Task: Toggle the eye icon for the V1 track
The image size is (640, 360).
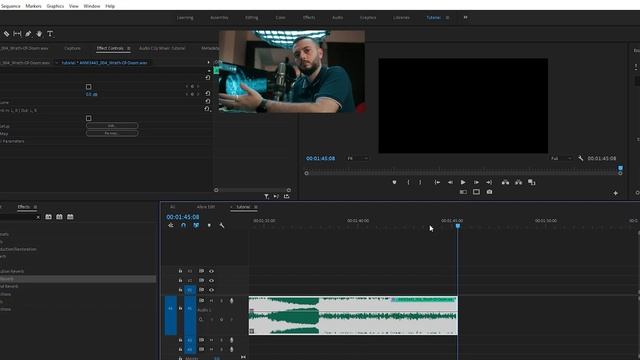Action: [x=211, y=290]
